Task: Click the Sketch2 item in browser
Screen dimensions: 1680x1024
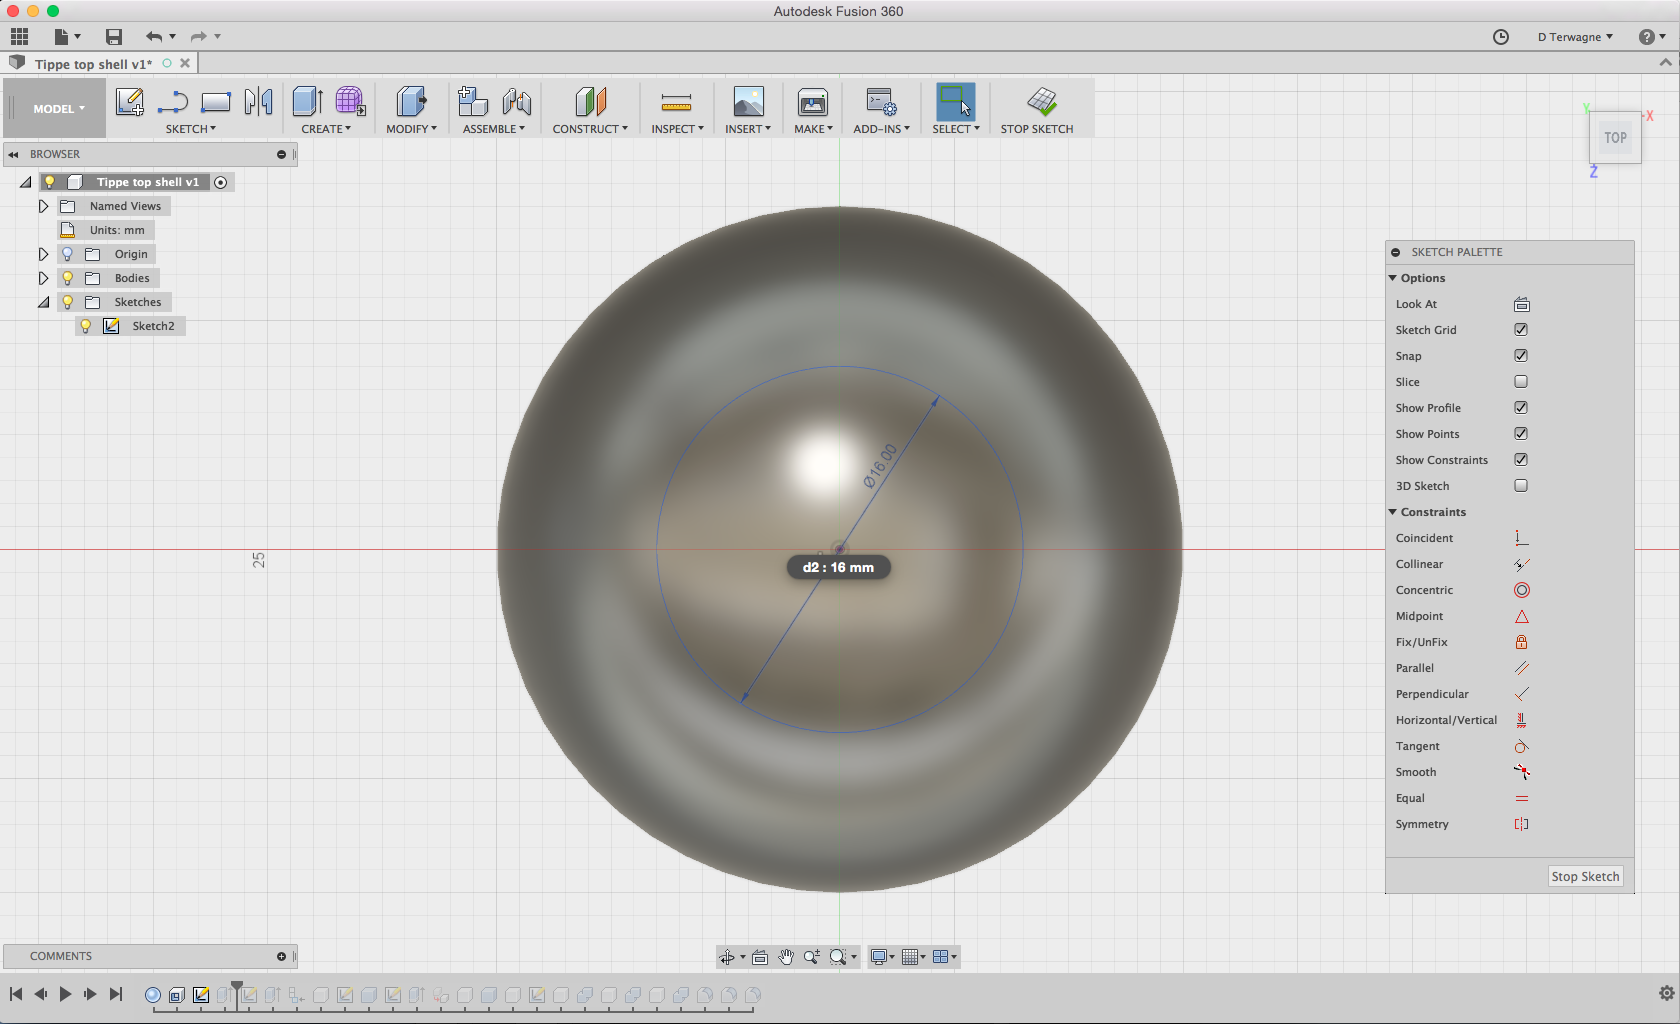Action: click(x=153, y=326)
